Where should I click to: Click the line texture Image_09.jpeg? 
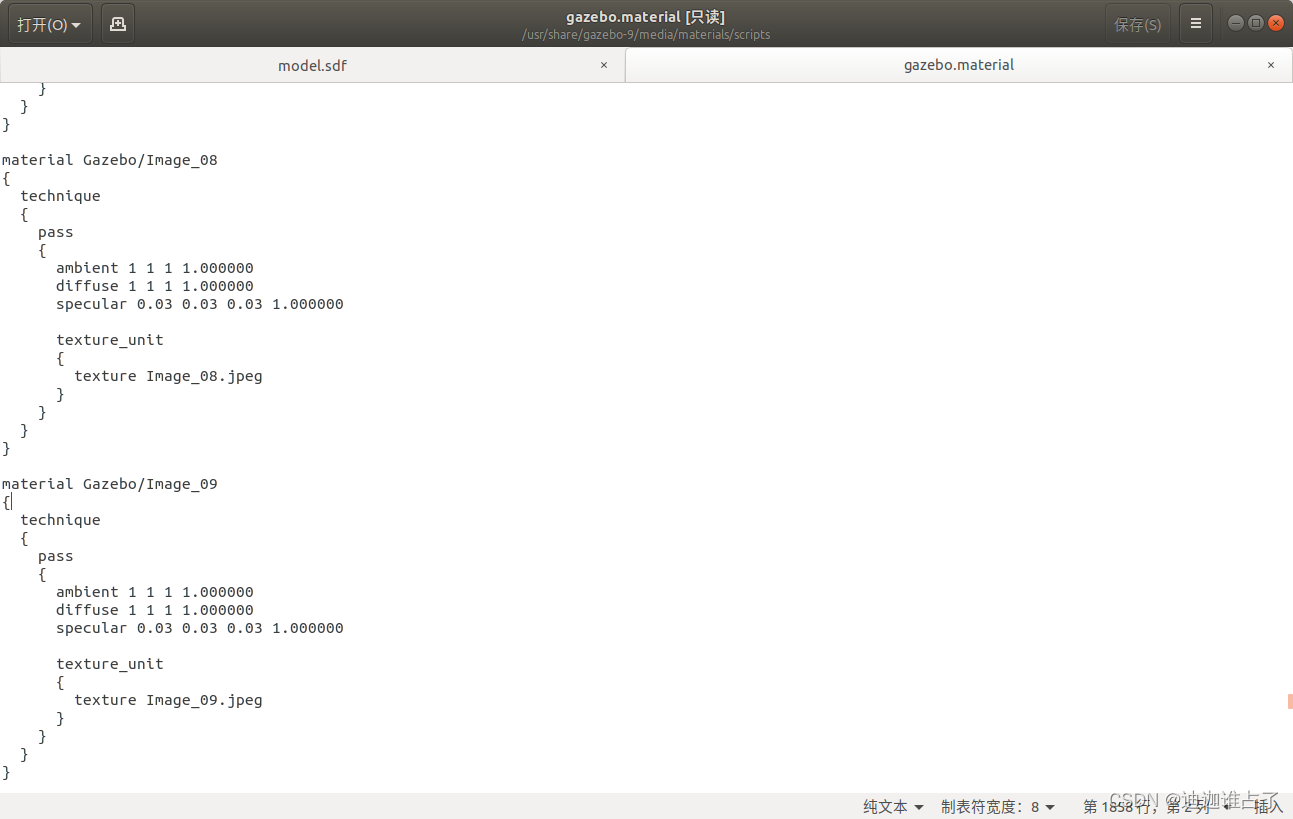coord(168,700)
